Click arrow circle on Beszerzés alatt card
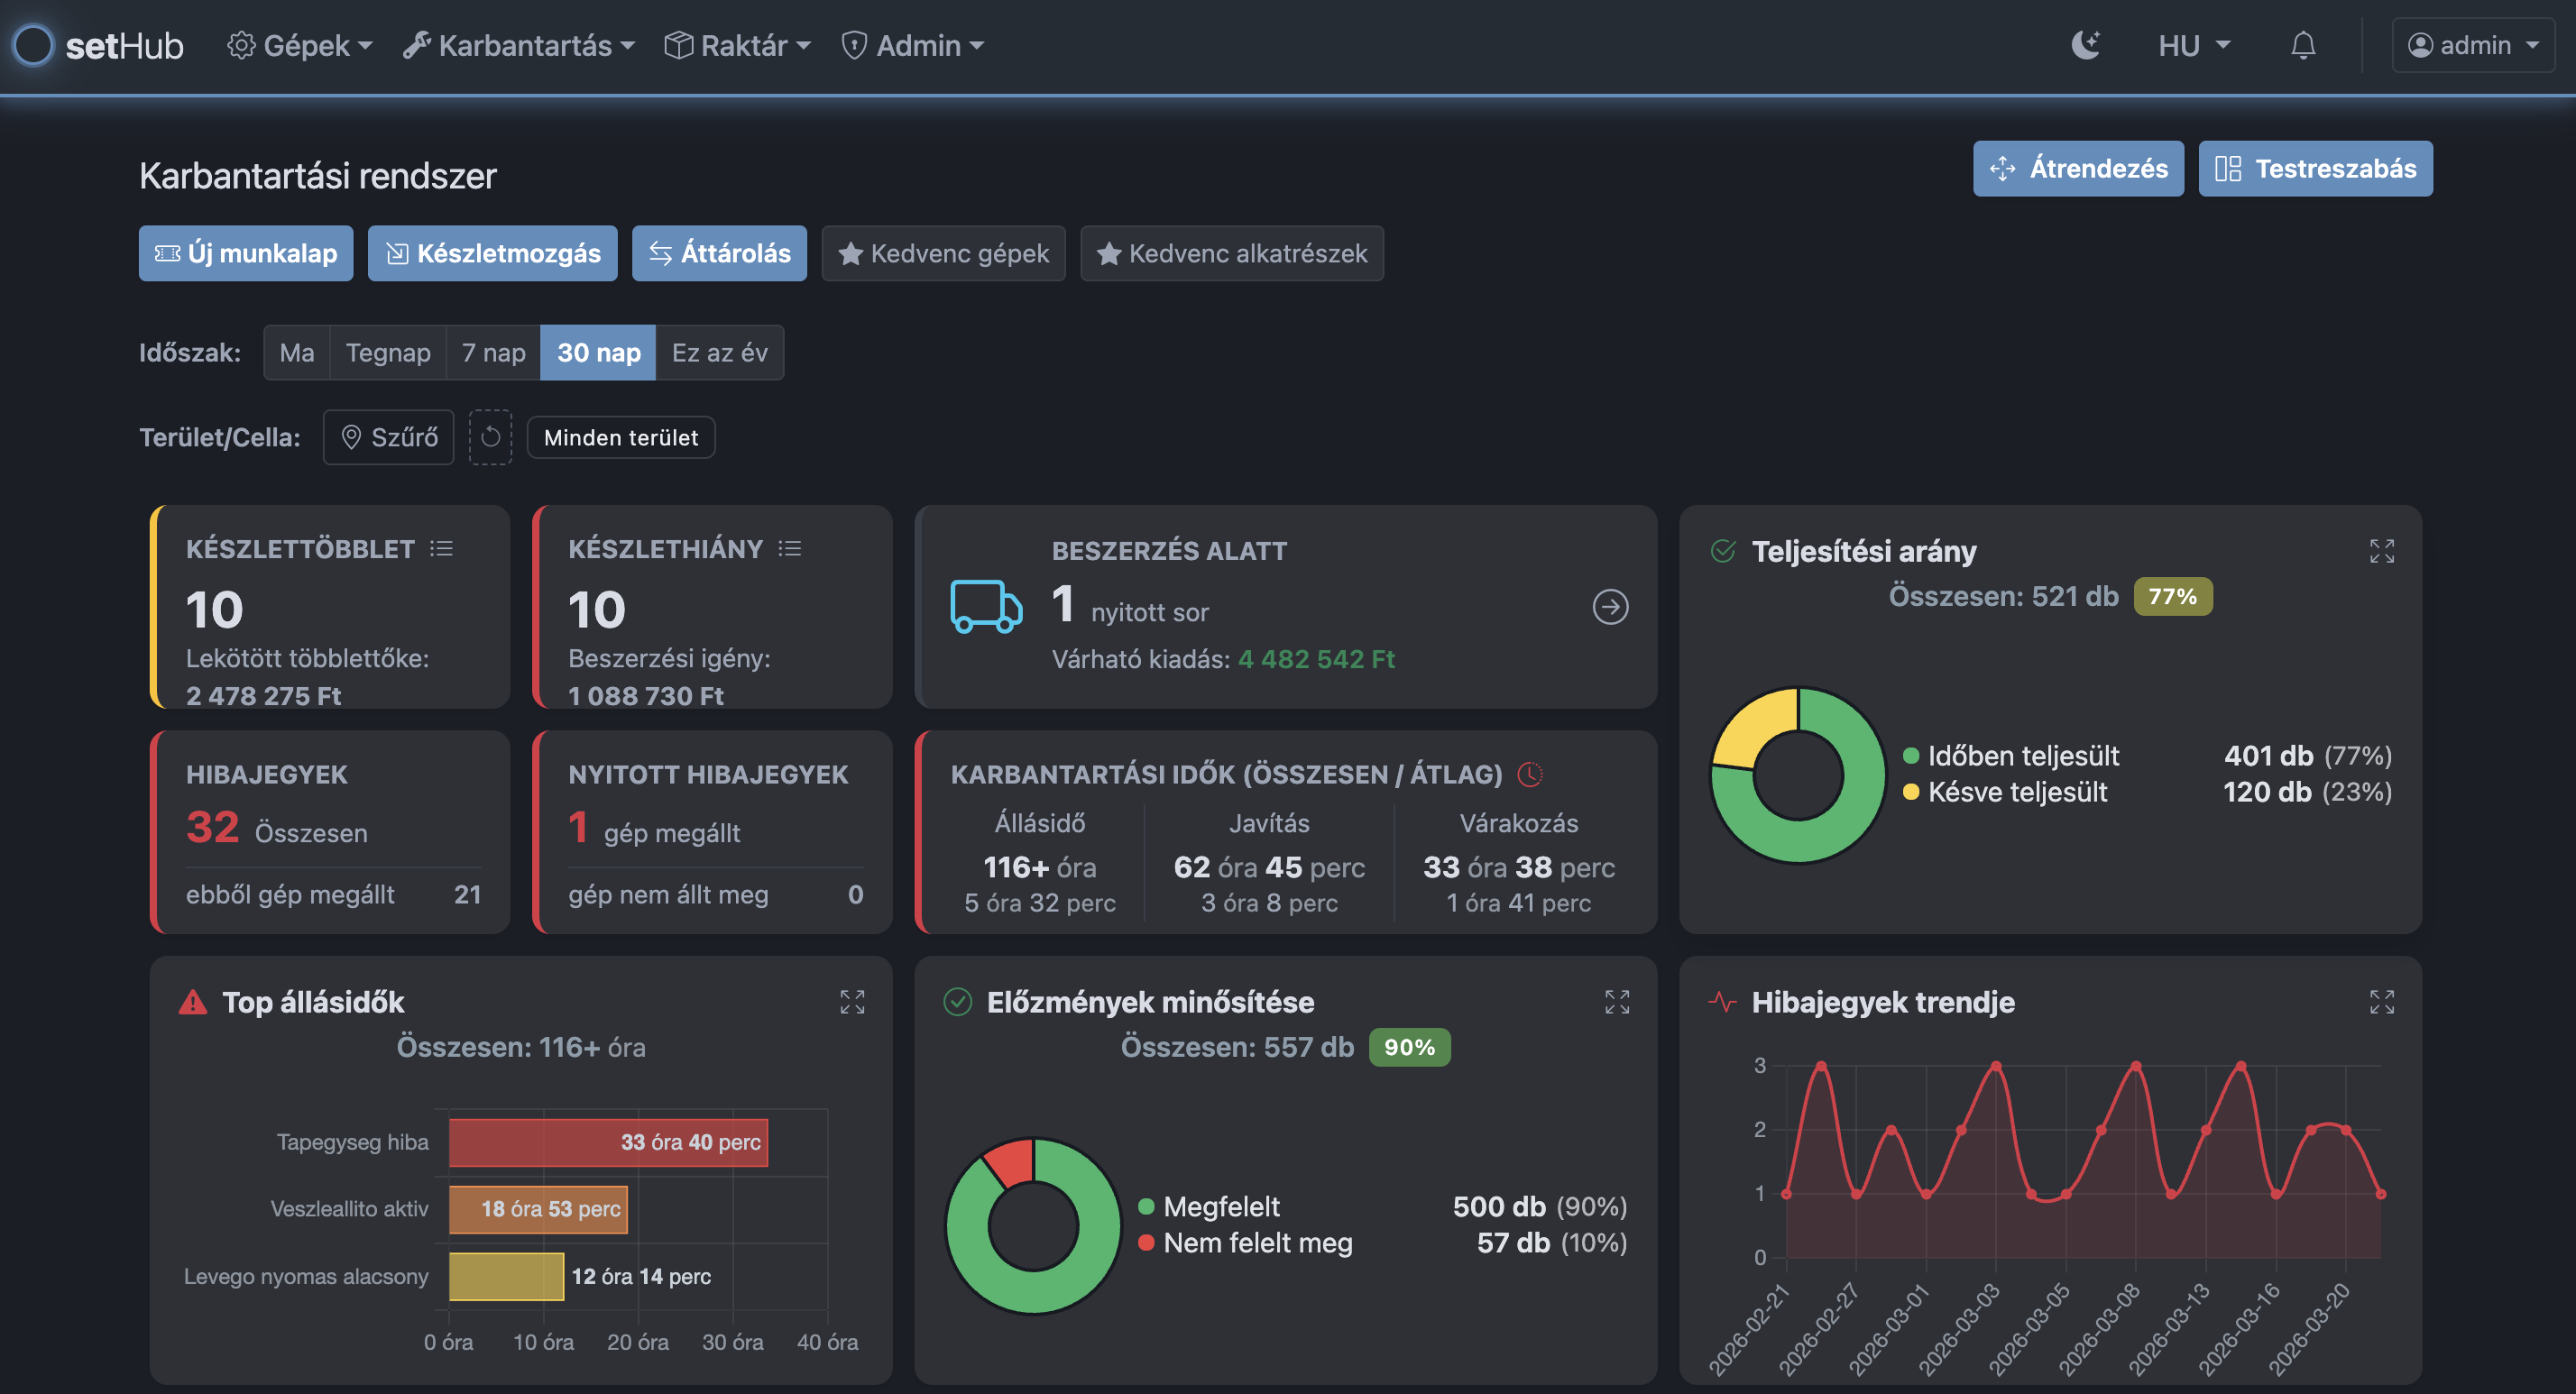This screenshot has width=2576, height=1394. coord(1610,607)
